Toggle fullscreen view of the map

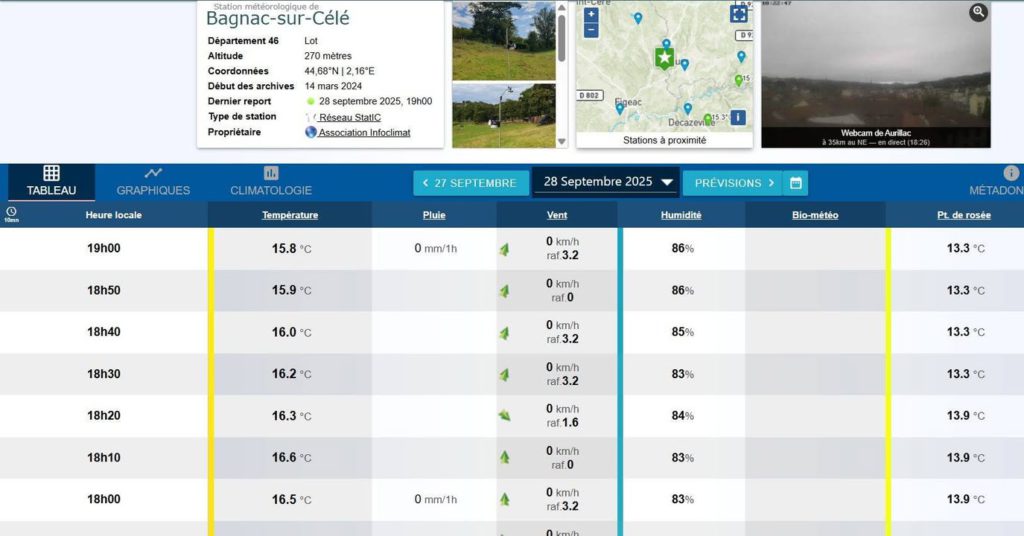(739, 13)
